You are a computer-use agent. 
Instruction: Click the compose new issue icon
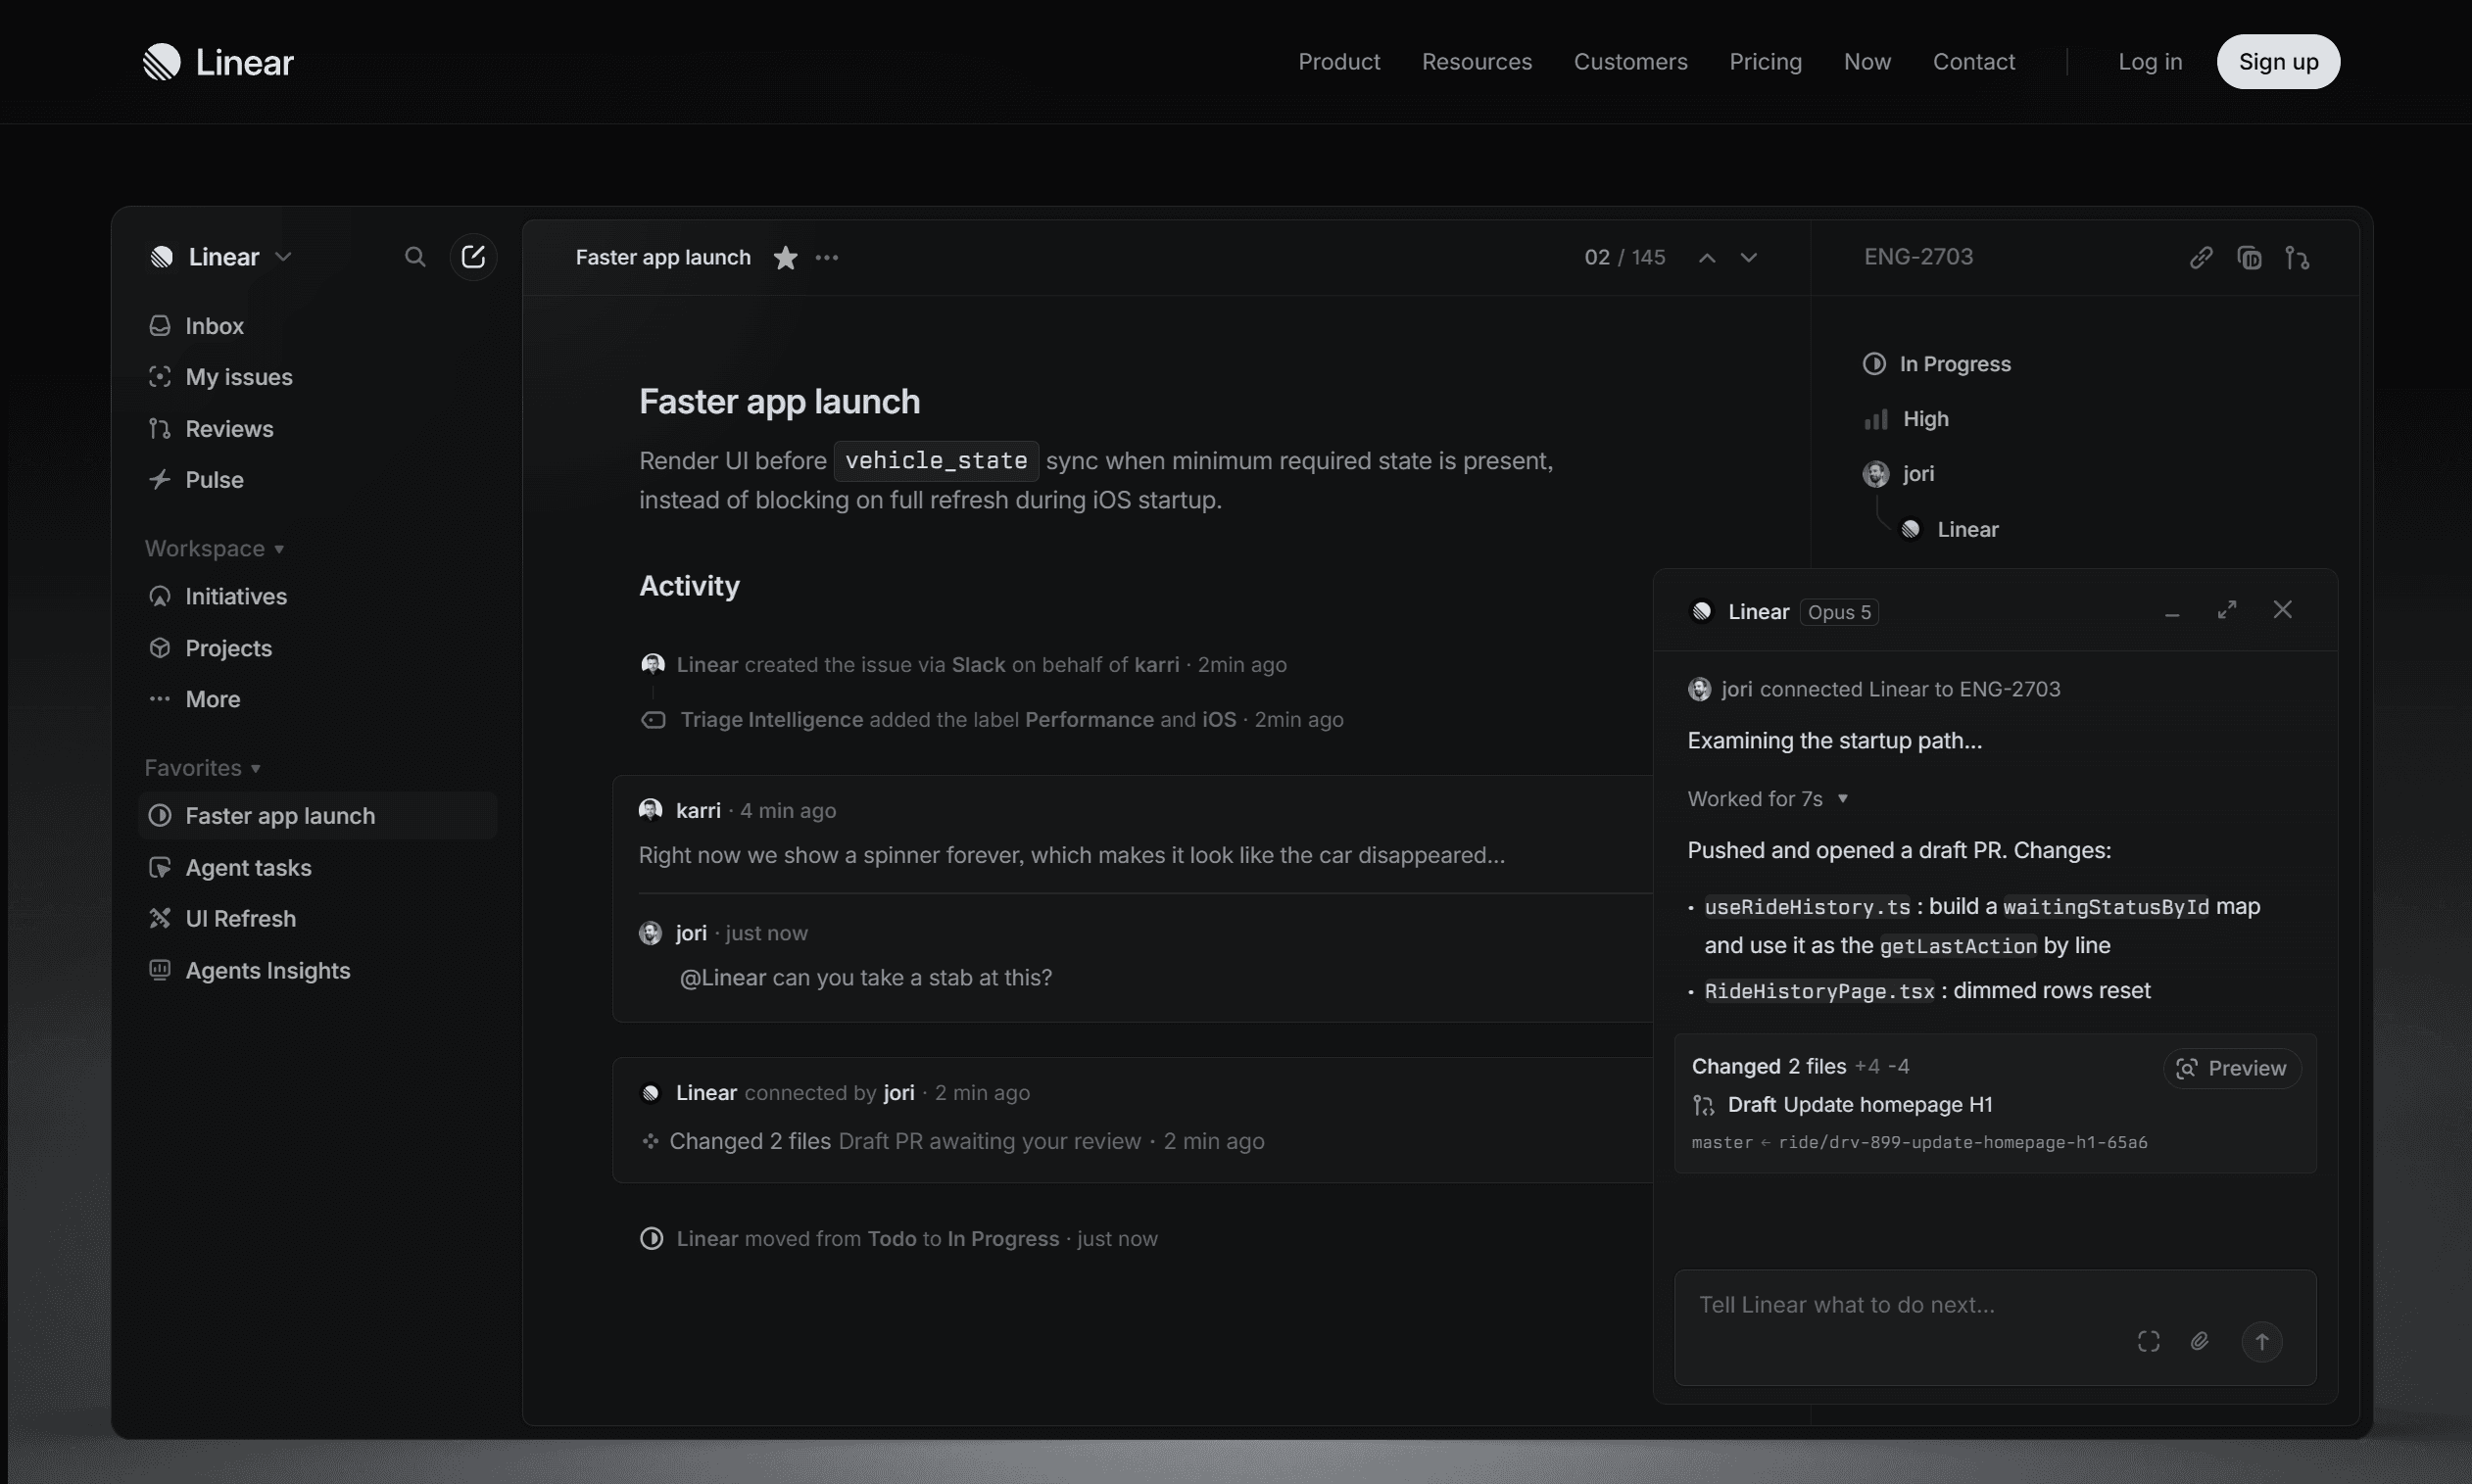pyautogui.click(x=473, y=257)
